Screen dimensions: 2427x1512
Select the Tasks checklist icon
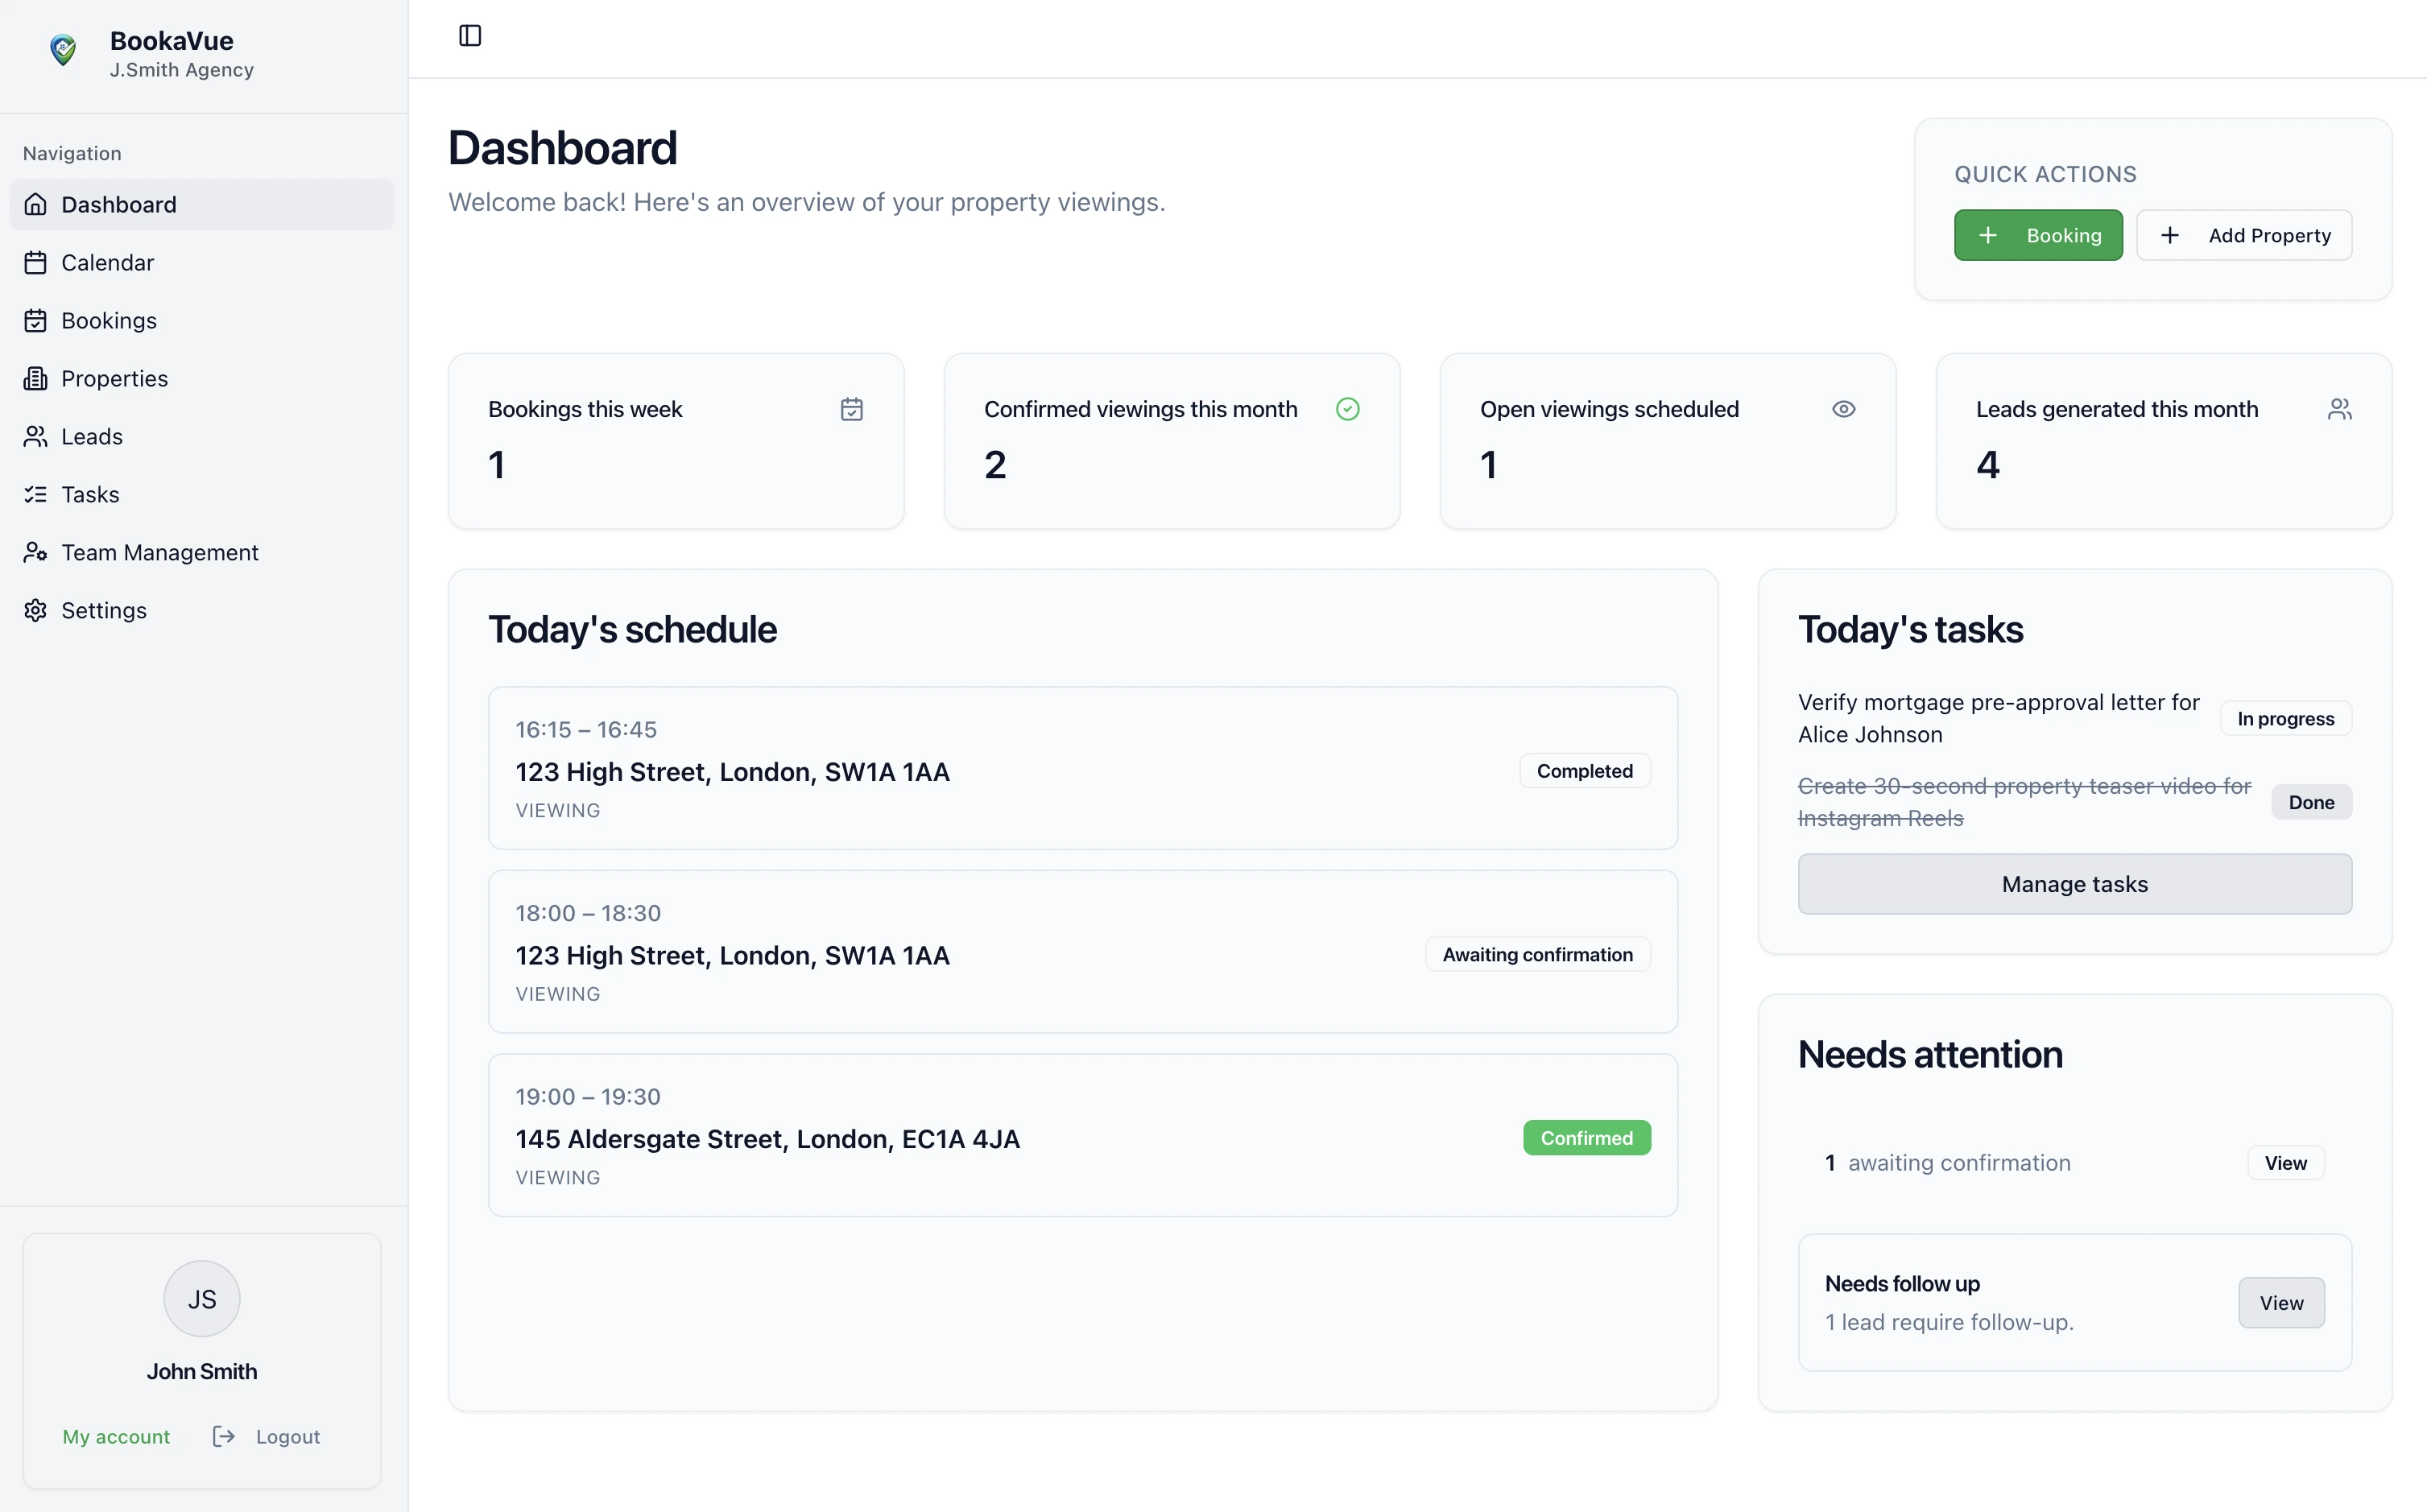pyautogui.click(x=35, y=494)
